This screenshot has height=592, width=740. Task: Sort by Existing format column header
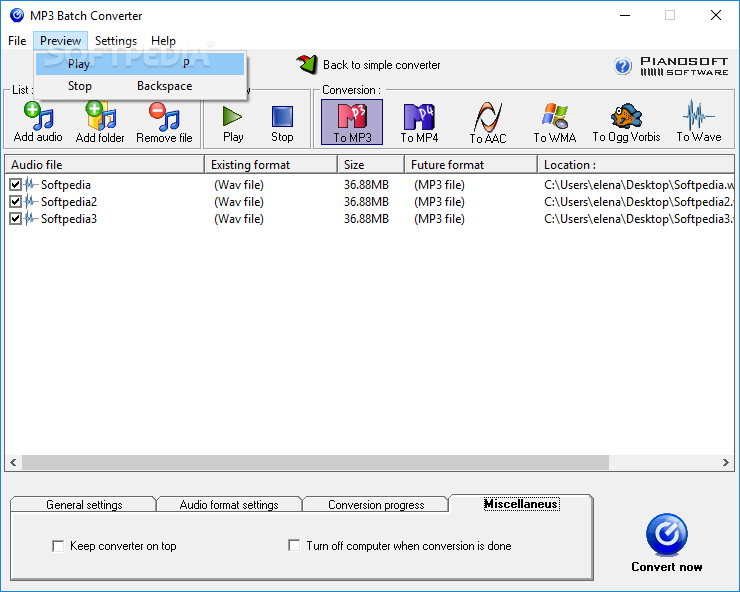click(x=271, y=165)
